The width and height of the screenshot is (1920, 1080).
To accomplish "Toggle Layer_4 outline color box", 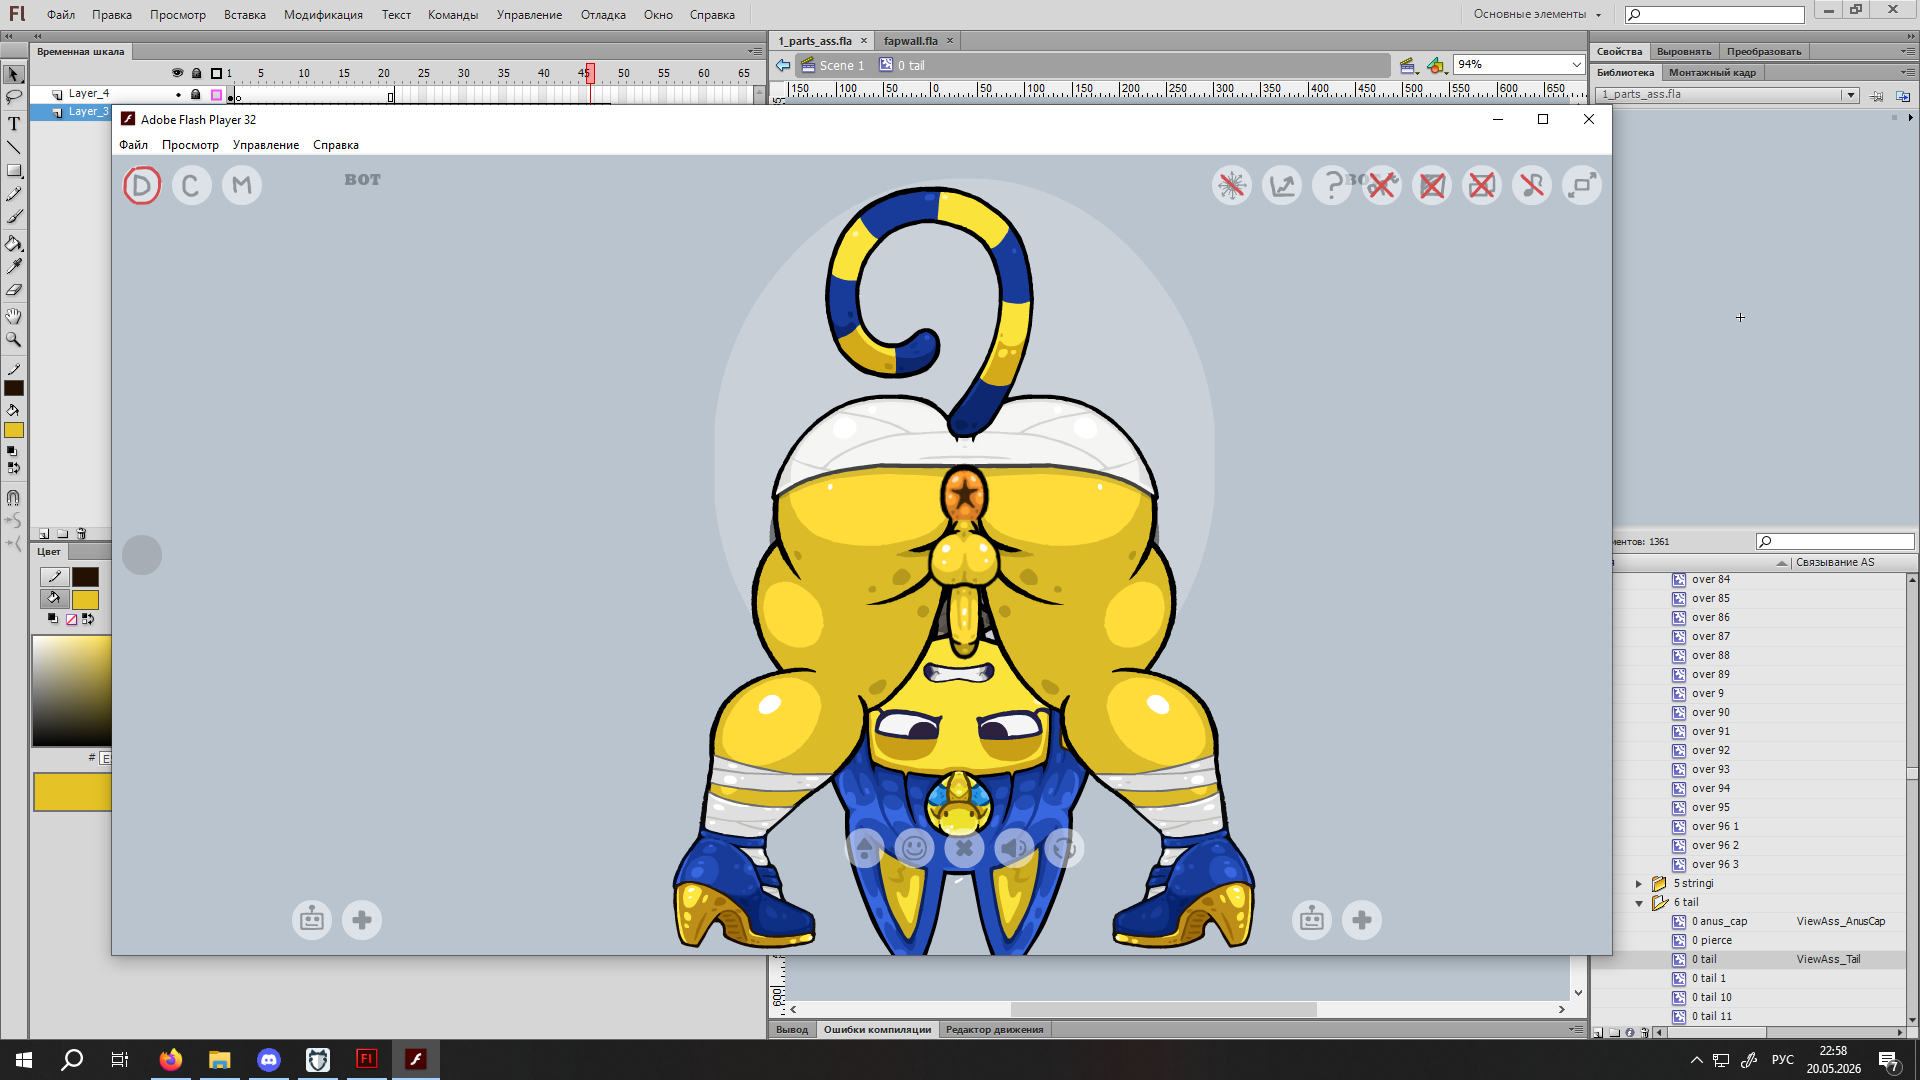I will pos(216,95).
